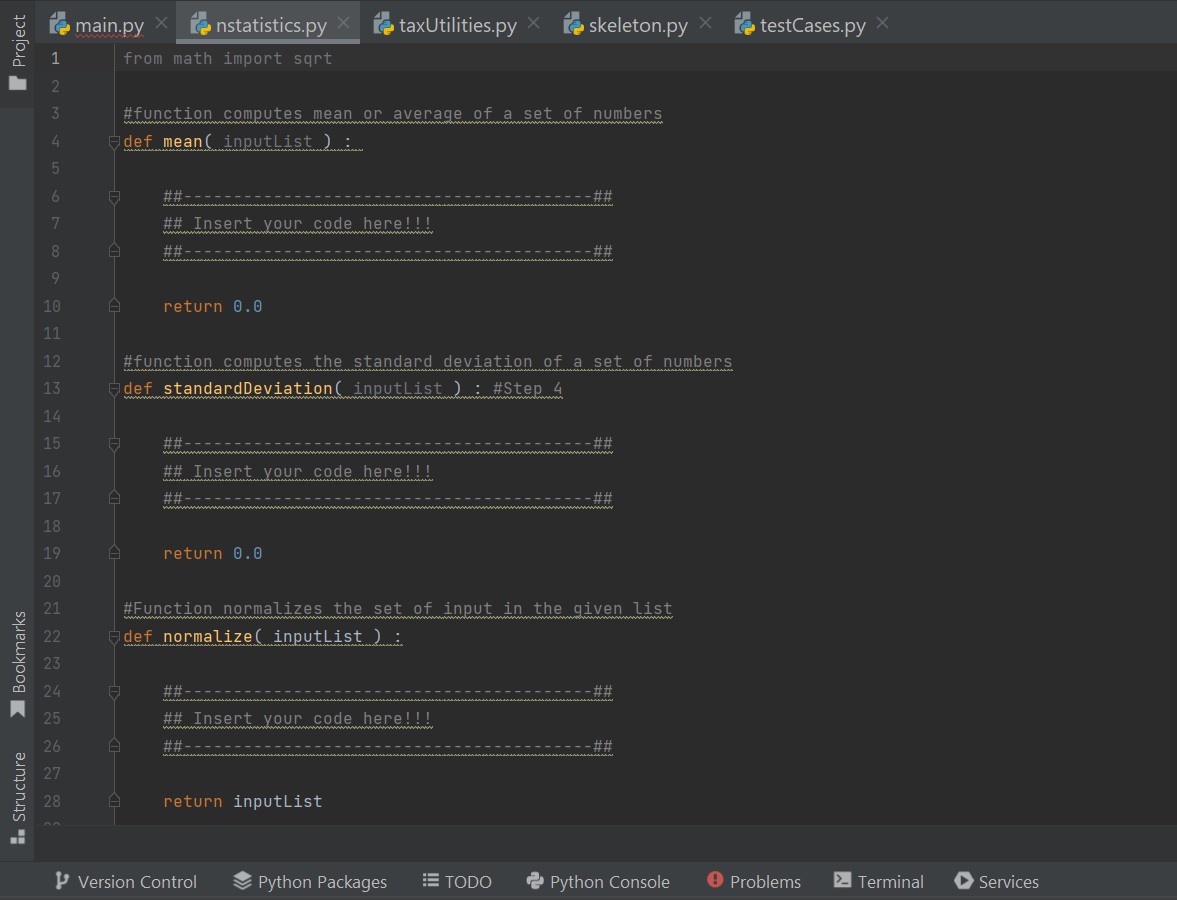This screenshot has height=900, width=1177.
Task: Open the Python Console
Action: point(598,881)
